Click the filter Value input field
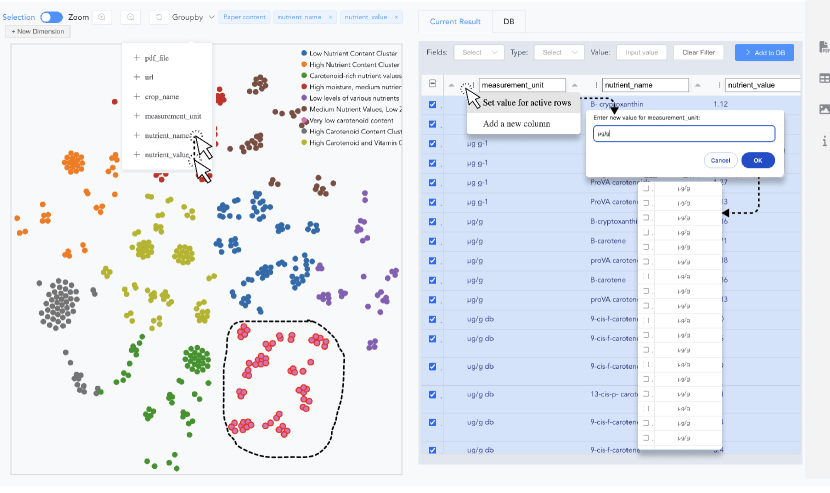The height and width of the screenshot is (493, 830). click(x=642, y=52)
